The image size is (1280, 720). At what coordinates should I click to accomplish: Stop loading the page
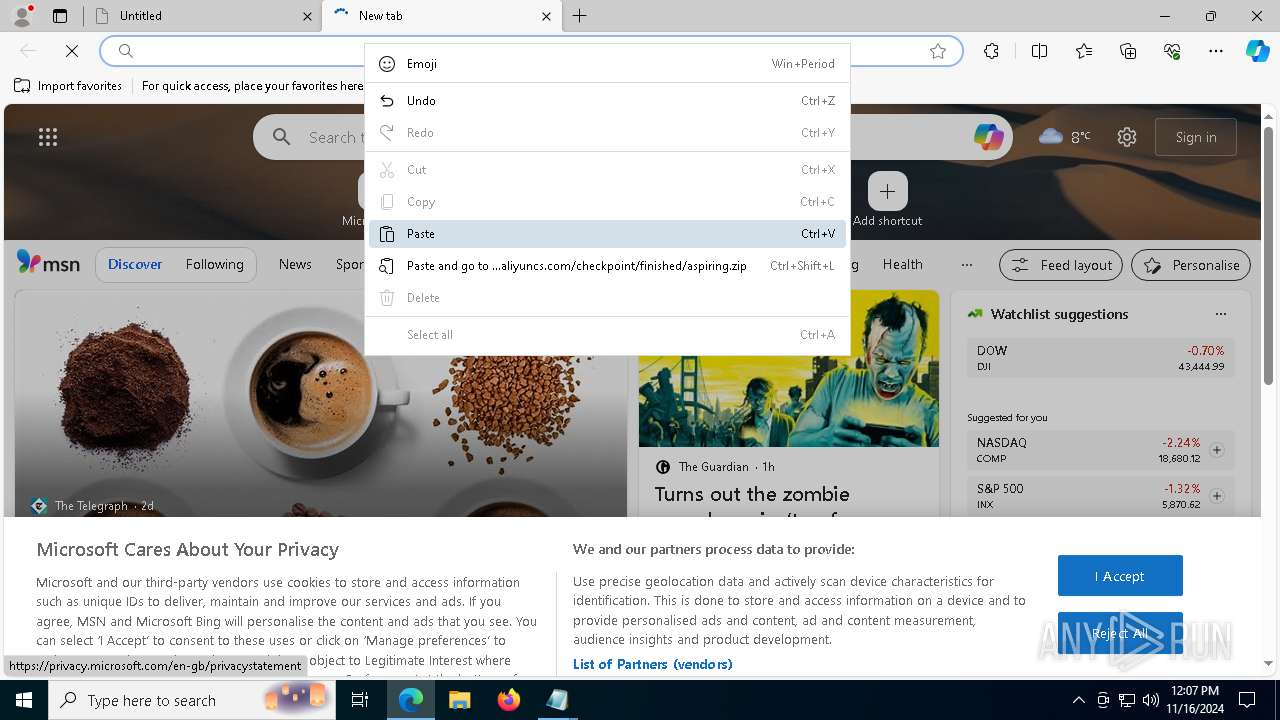pos(72,51)
